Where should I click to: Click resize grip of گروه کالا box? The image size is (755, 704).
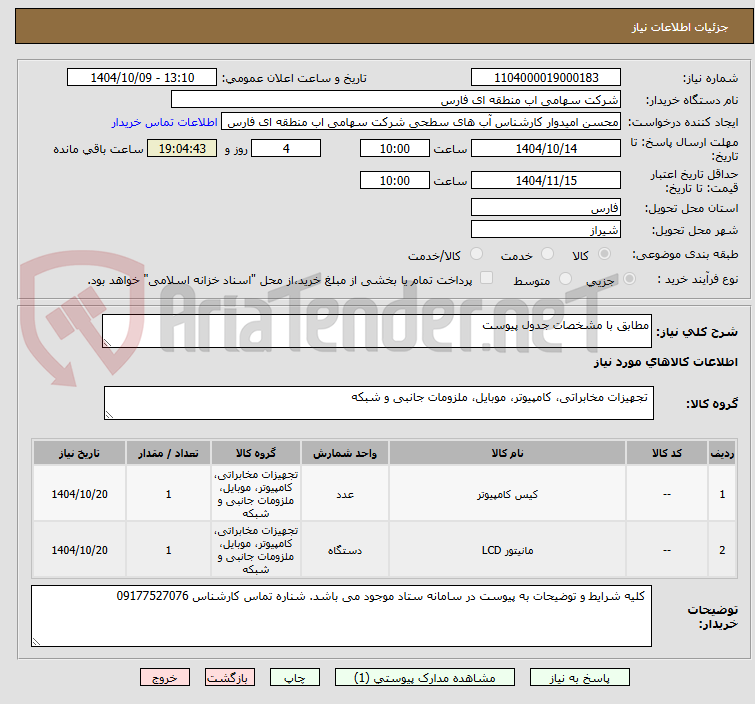click(x=109, y=415)
